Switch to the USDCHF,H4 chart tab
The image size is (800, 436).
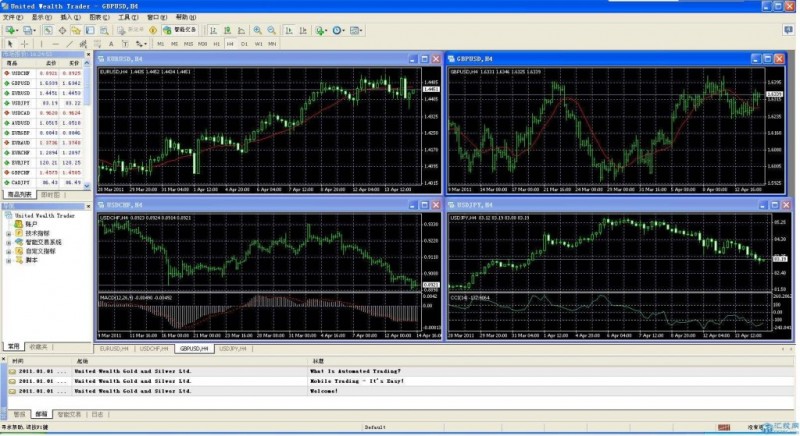(154, 349)
